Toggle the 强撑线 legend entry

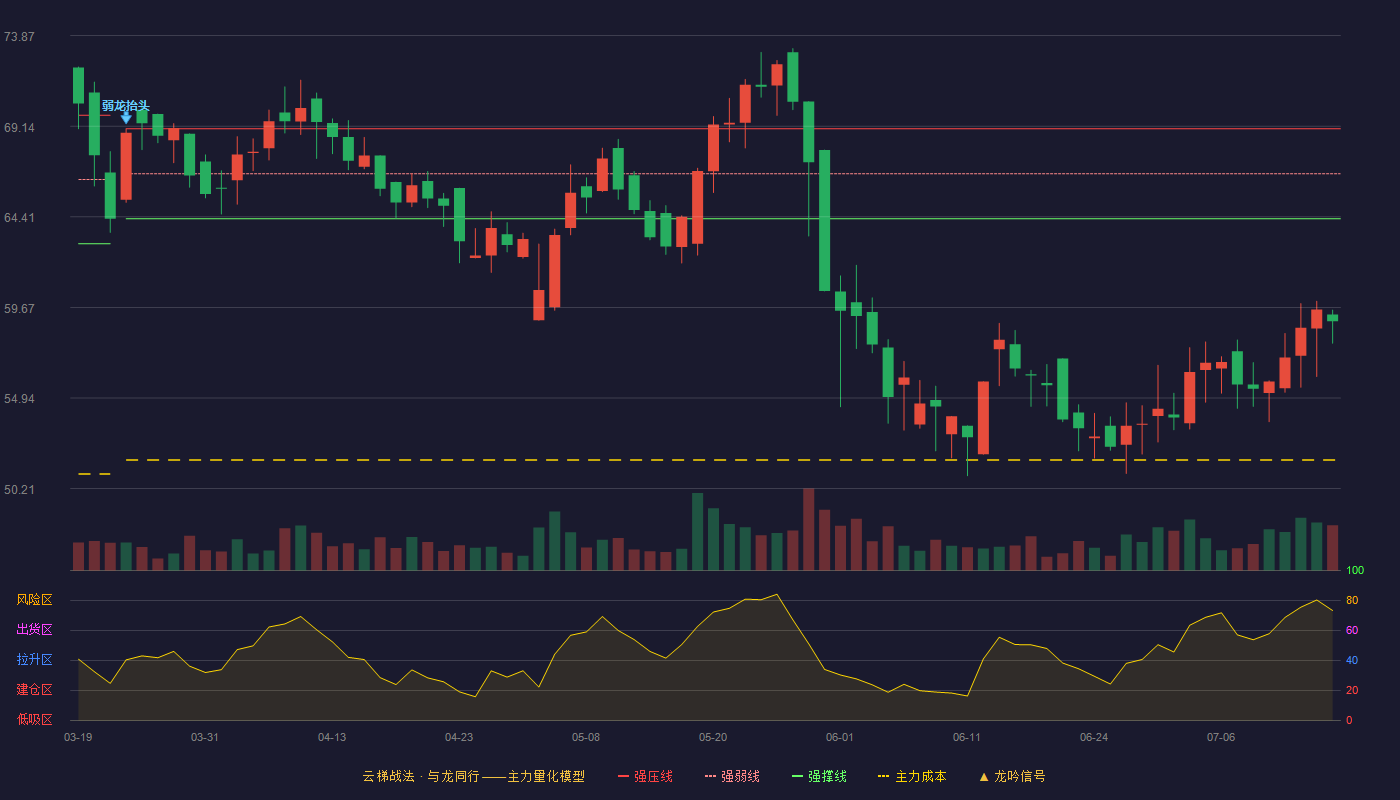point(819,776)
